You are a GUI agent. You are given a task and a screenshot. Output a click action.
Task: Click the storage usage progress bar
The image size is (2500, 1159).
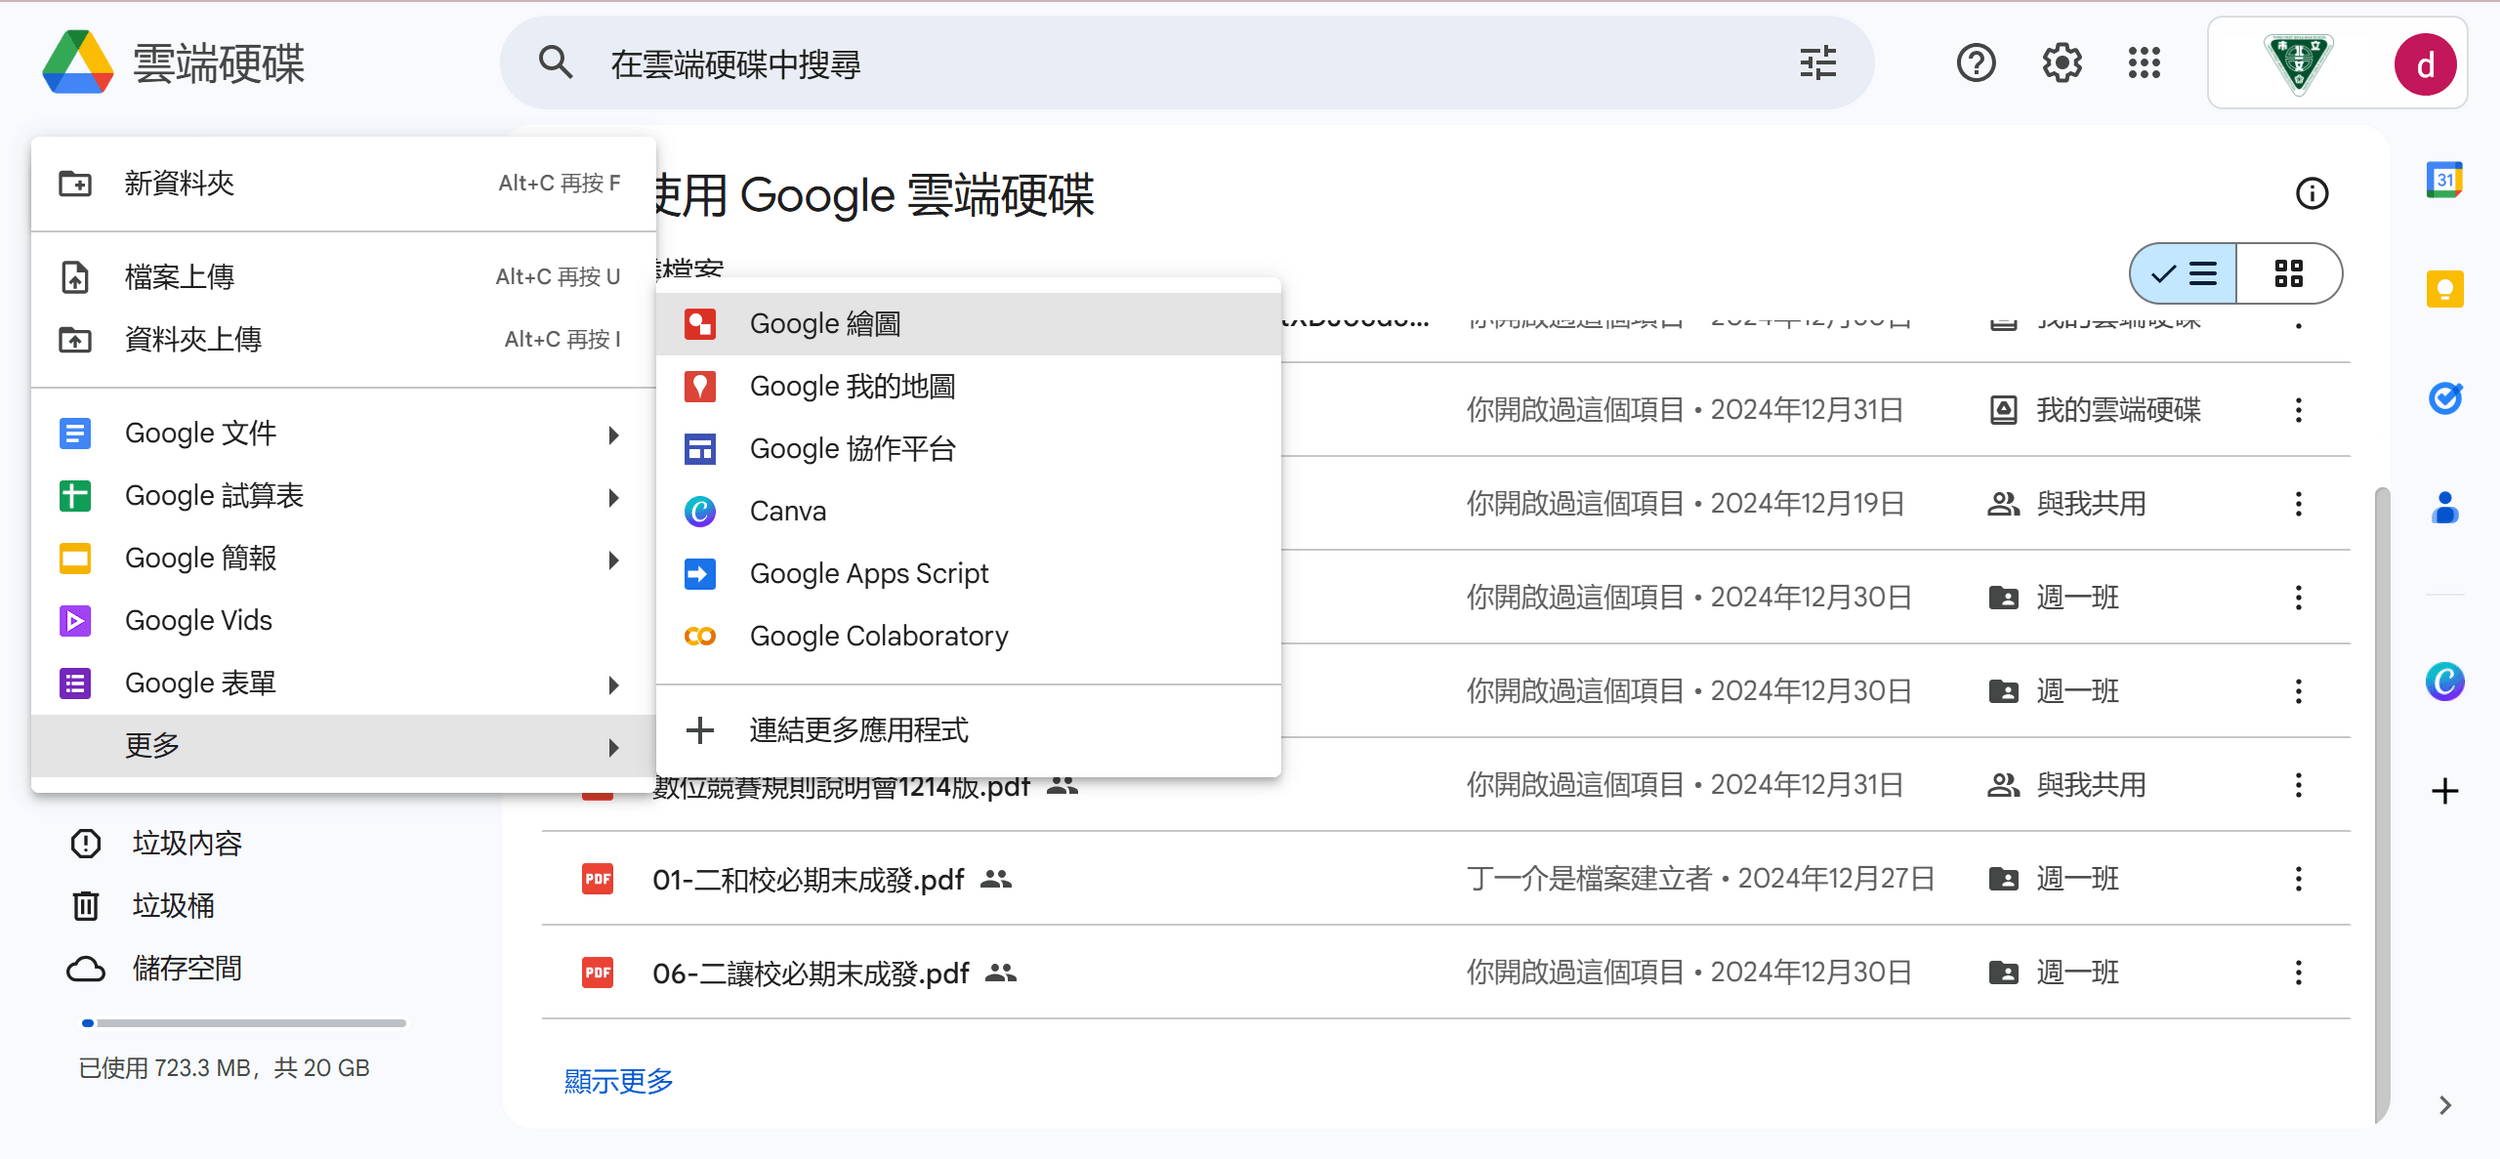pos(243,1023)
